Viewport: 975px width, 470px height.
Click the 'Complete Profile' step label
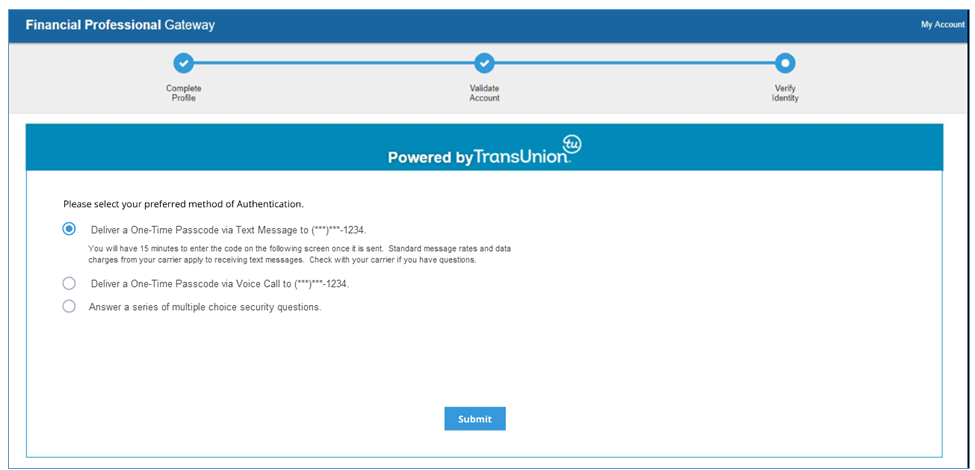(x=183, y=93)
